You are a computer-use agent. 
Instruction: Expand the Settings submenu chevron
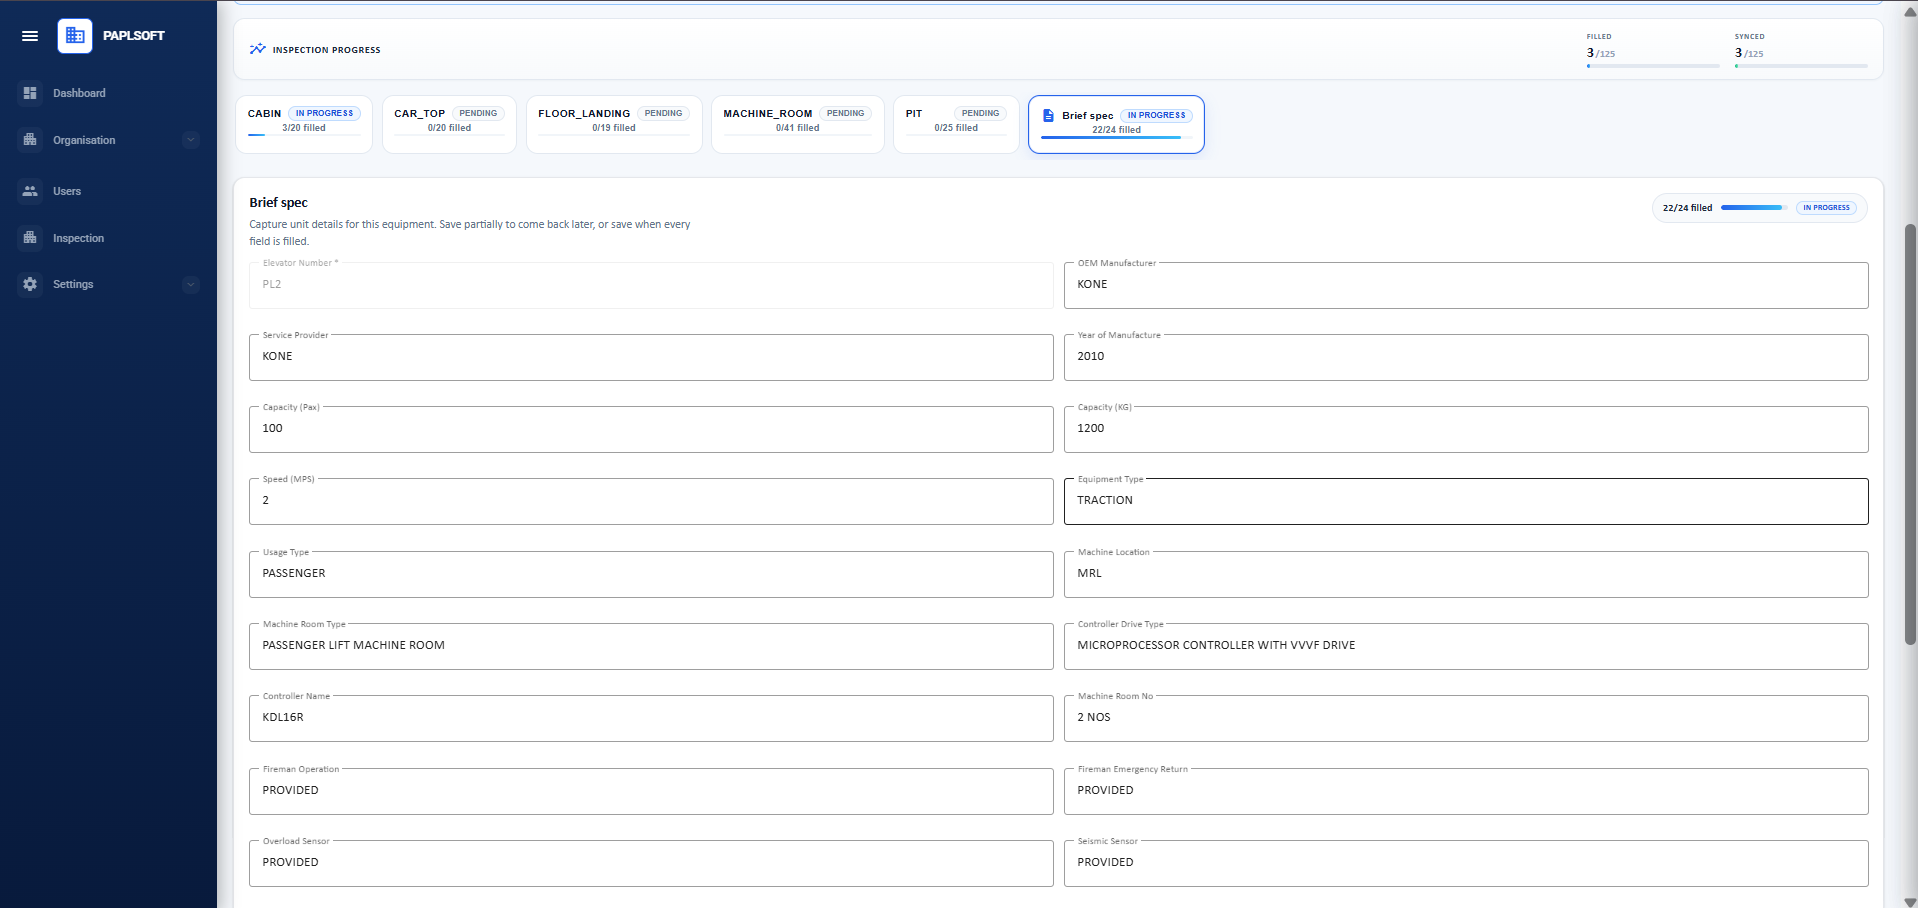[x=191, y=284]
